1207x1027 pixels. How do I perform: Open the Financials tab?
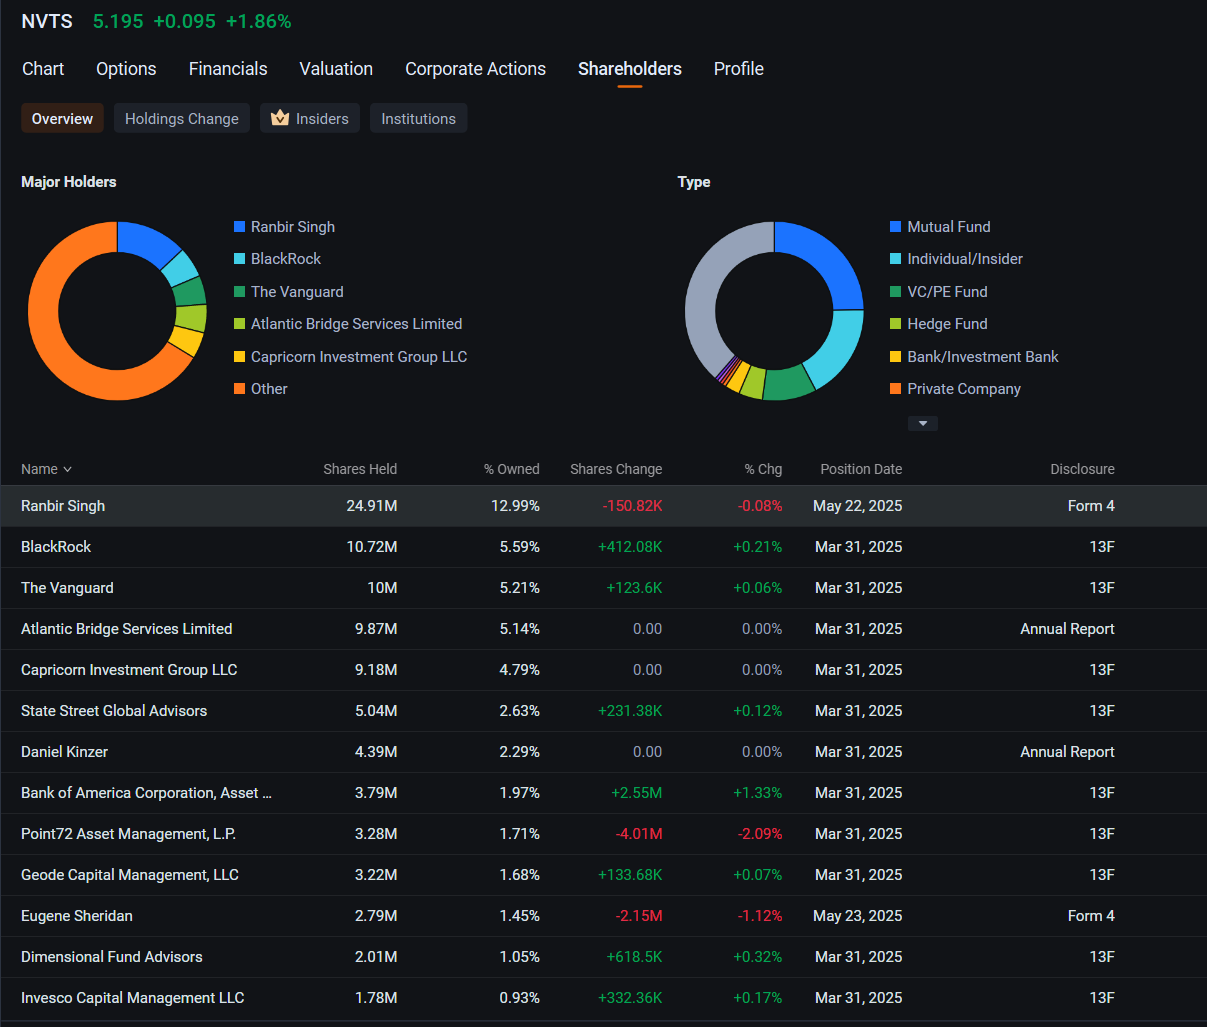228,69
